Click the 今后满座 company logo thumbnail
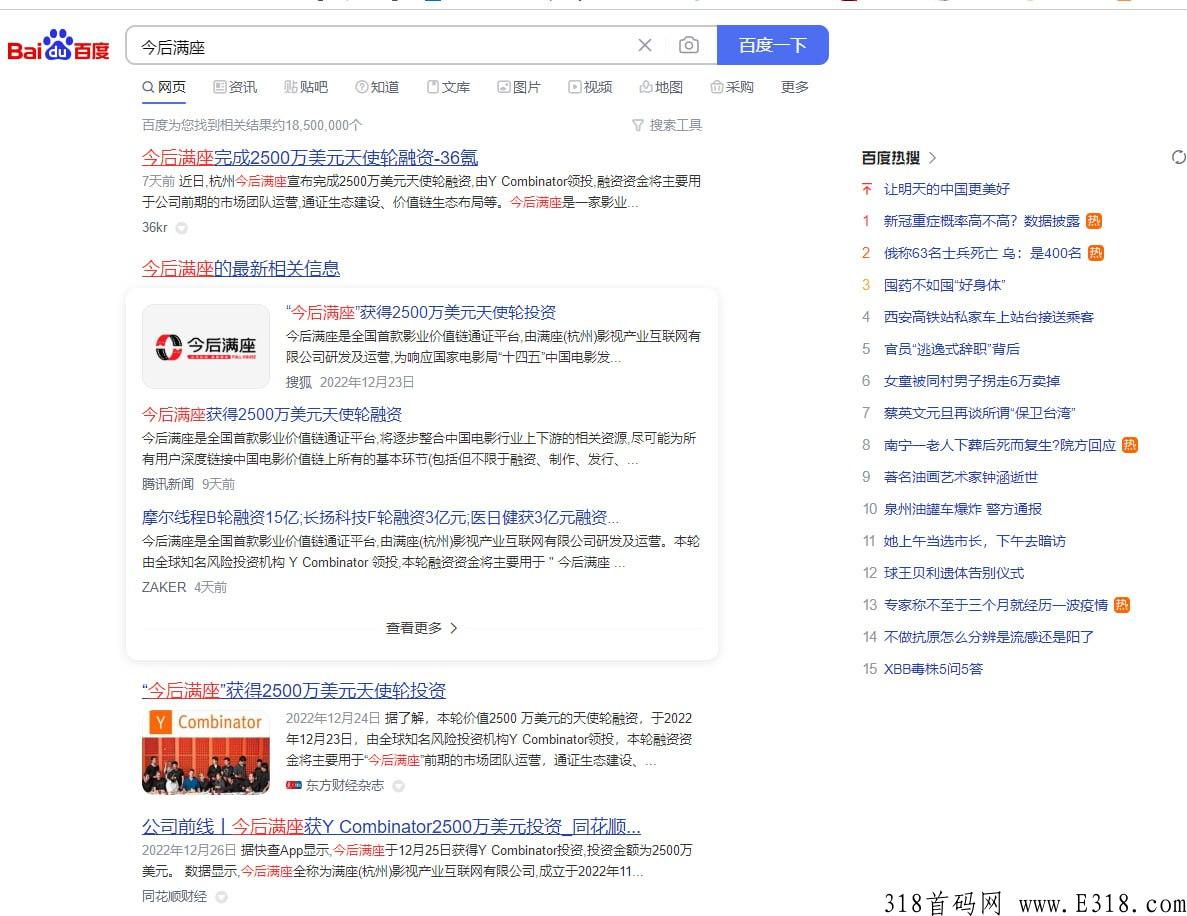Screen dimensions: 1187x916 click(x=206, y=347)
